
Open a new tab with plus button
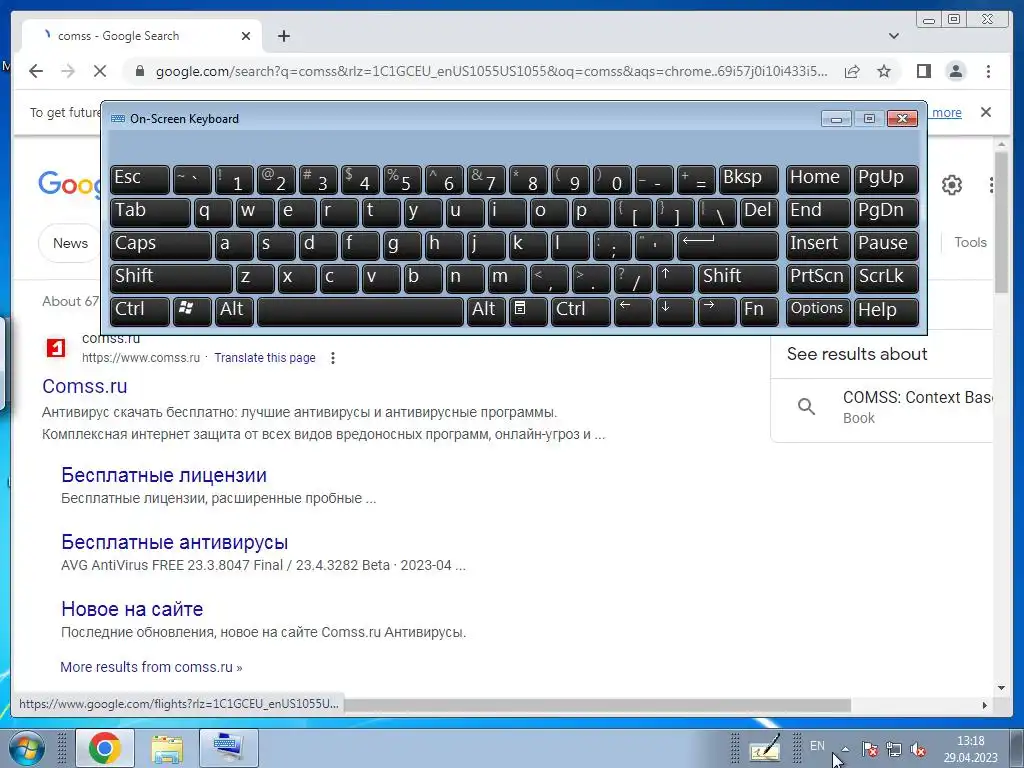tap(283, 36)
